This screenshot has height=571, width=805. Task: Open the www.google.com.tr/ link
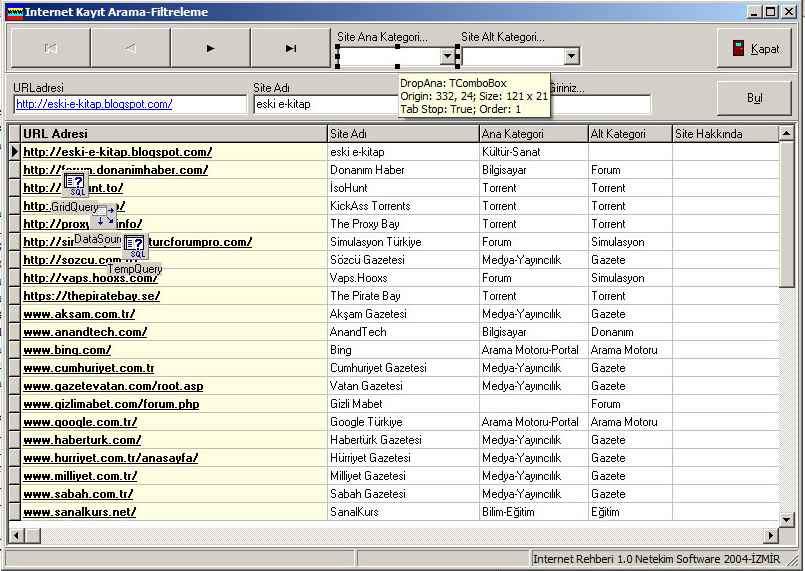(80, 422)
